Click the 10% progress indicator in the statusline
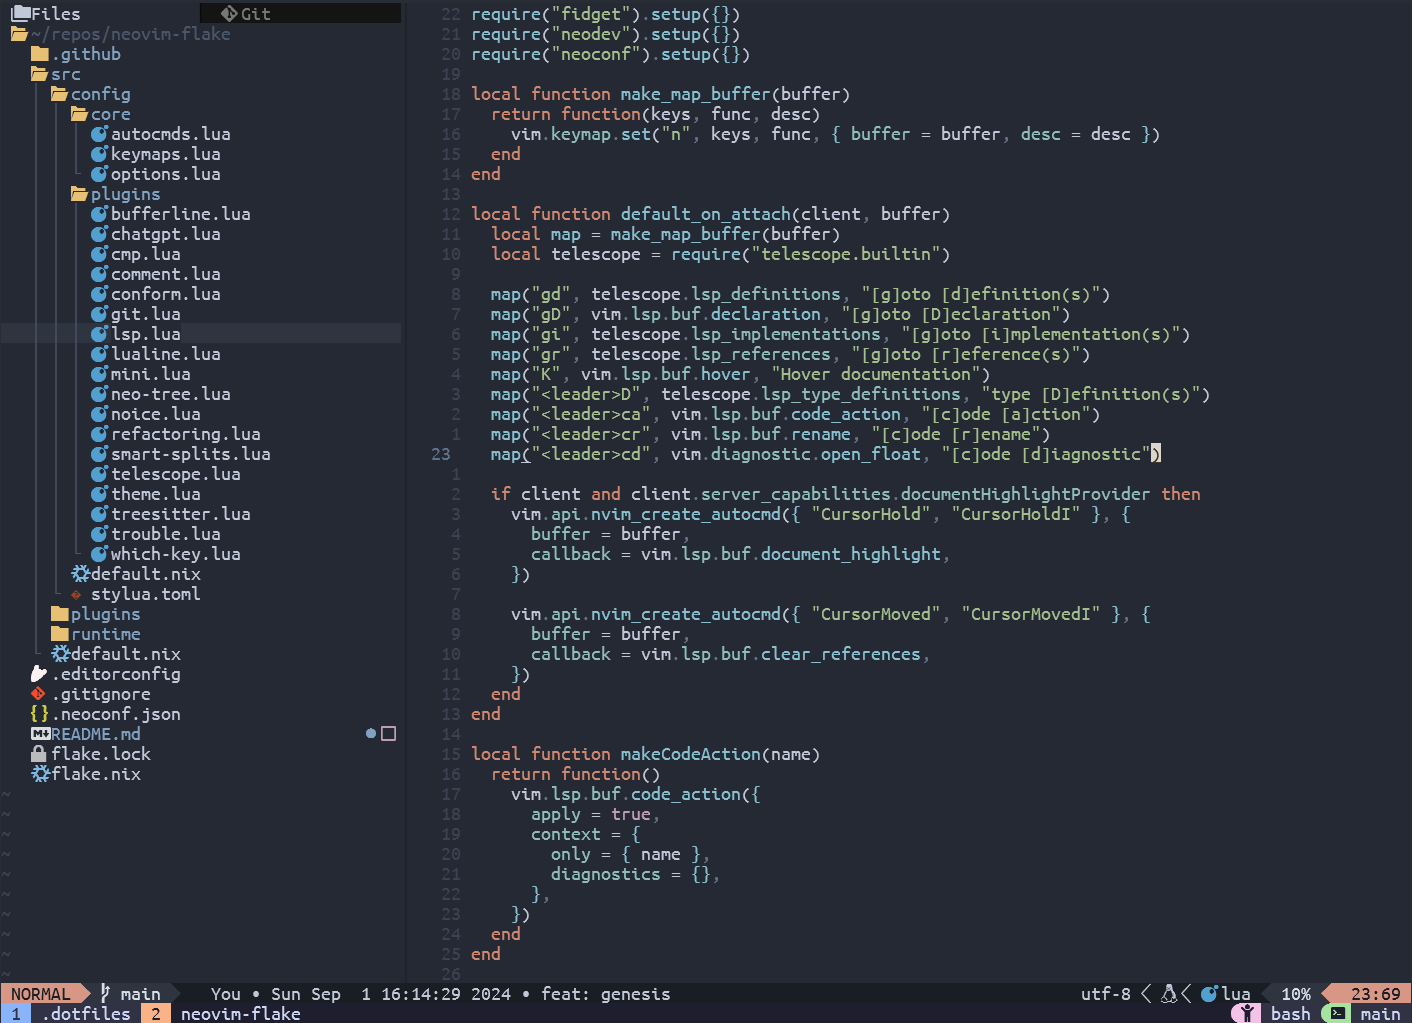1412x1023 pixels. pos(1296,994)
